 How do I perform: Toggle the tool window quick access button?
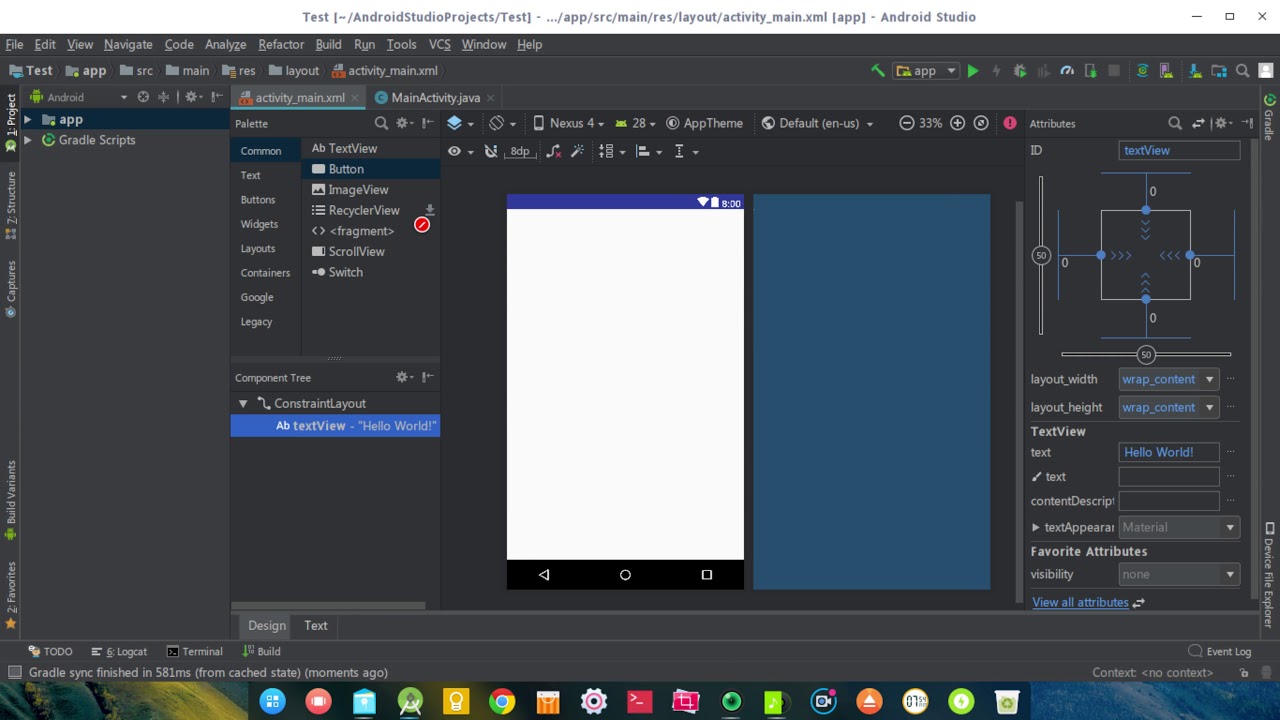click(x=14, y=672)
